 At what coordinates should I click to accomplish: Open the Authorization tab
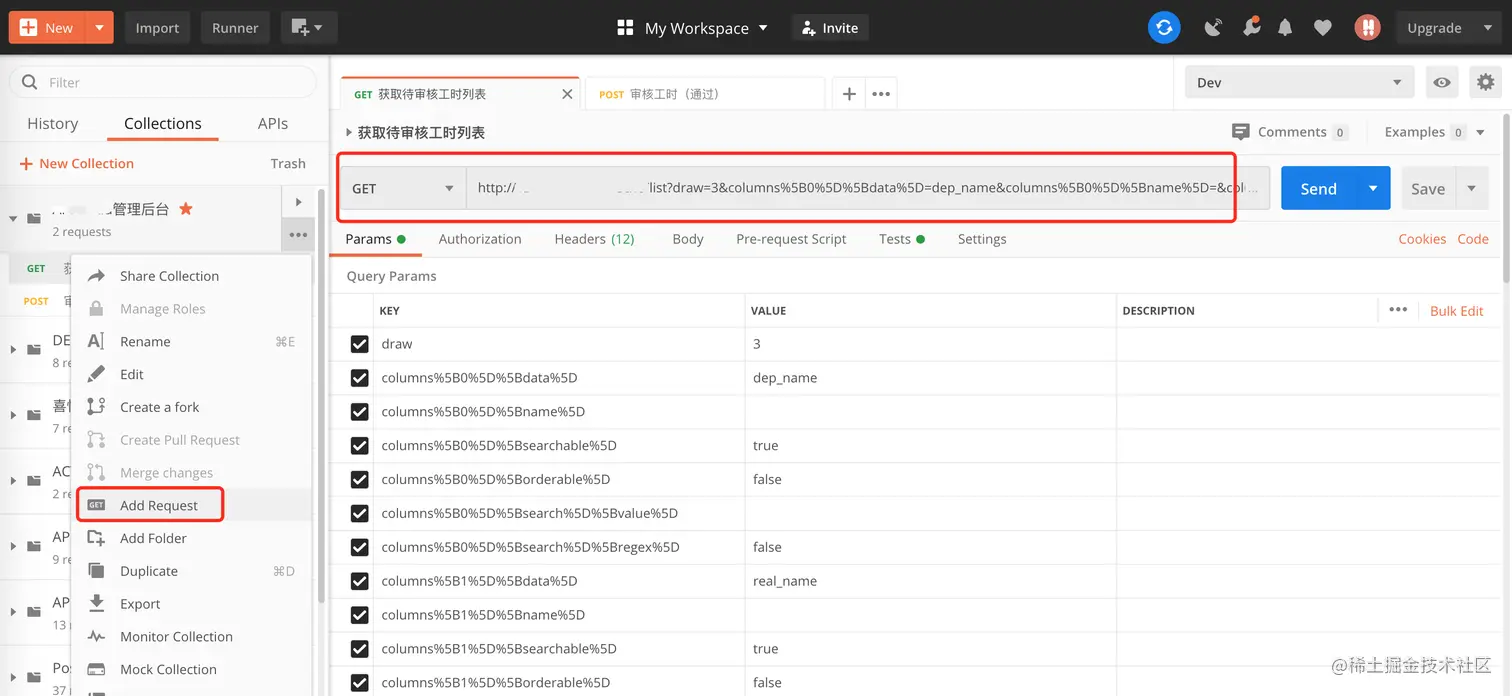480,239
